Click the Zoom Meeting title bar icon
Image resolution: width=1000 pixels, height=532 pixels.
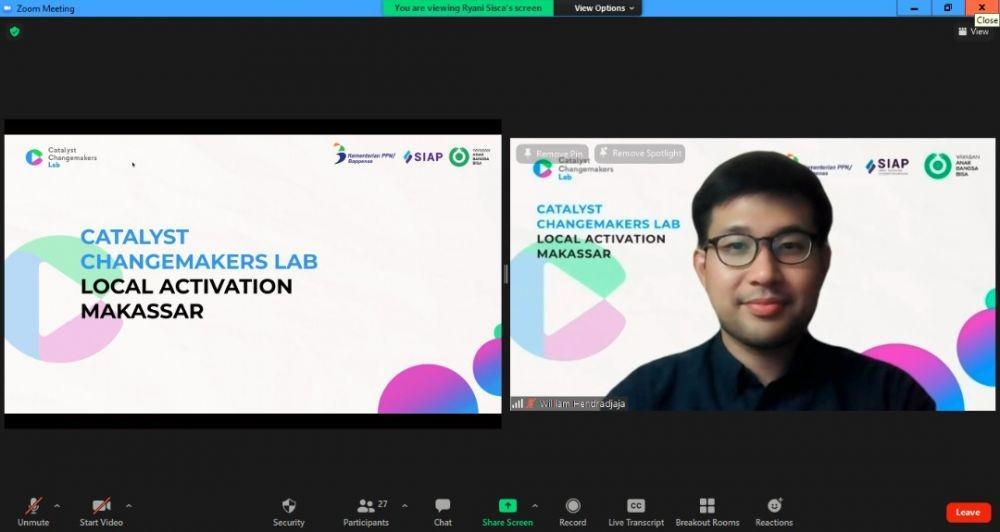point(8,8)
